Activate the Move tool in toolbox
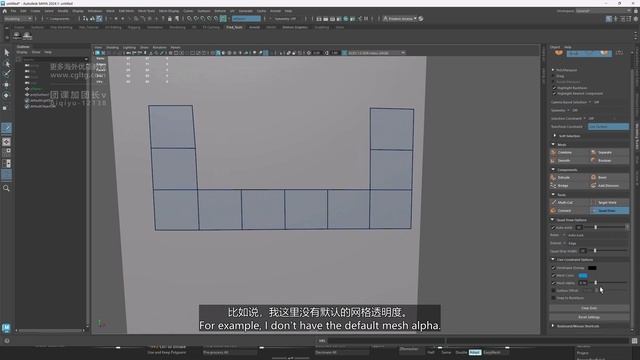 pos(7,84)
